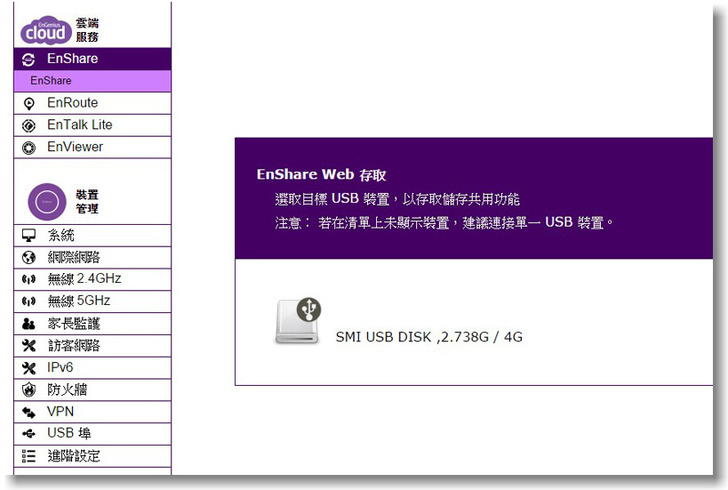Select SMI USB DISK ,2.738G / 4G
Image resolution: width=728 pixels, height=490 pixels.
[429, 337]
